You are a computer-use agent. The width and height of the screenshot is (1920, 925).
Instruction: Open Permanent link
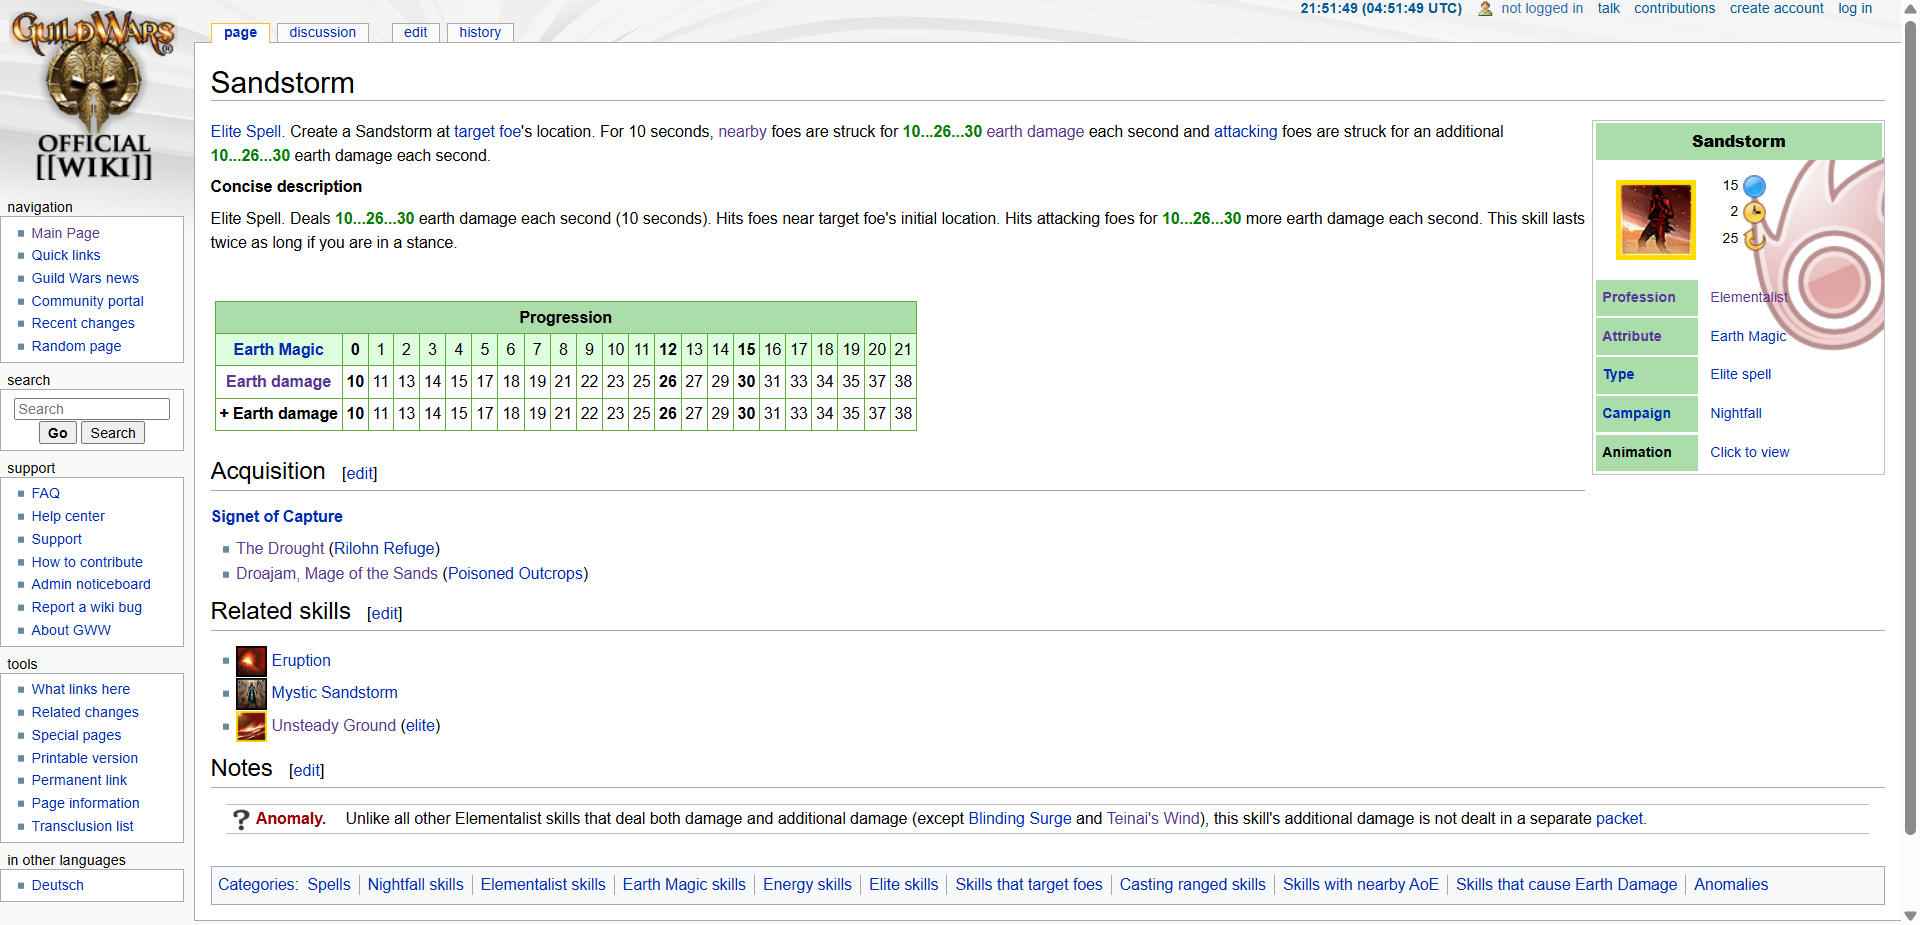tap(79, 780)
